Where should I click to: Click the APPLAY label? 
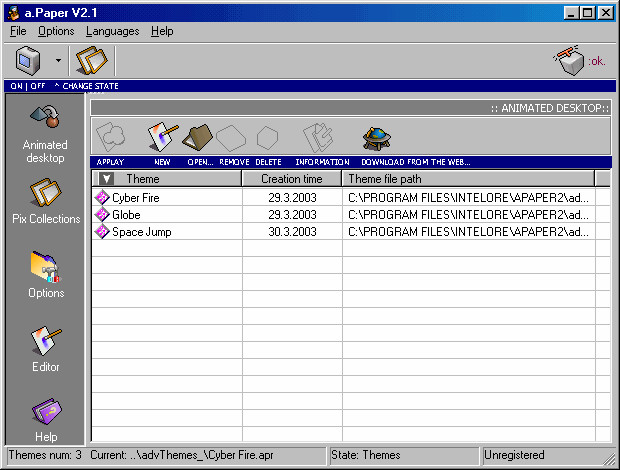tap(110, 162)
